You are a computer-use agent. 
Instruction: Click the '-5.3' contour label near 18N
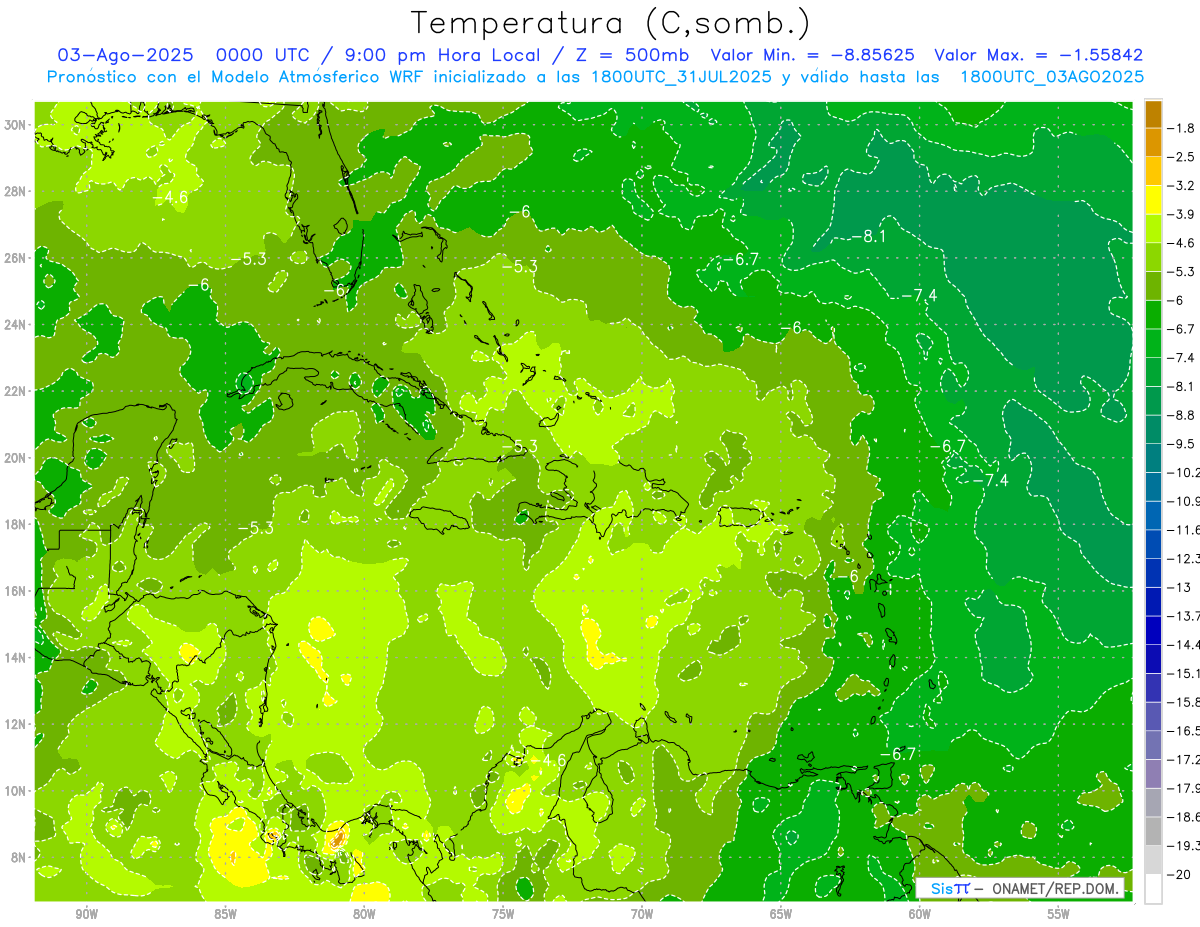click(255, 527)
